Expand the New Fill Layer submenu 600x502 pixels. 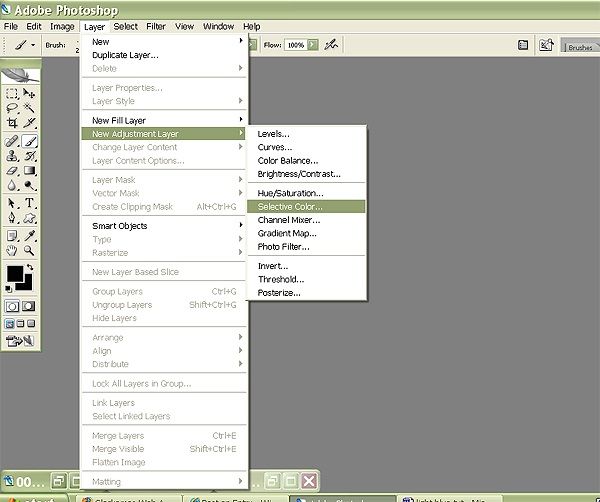tap(164, 121)
